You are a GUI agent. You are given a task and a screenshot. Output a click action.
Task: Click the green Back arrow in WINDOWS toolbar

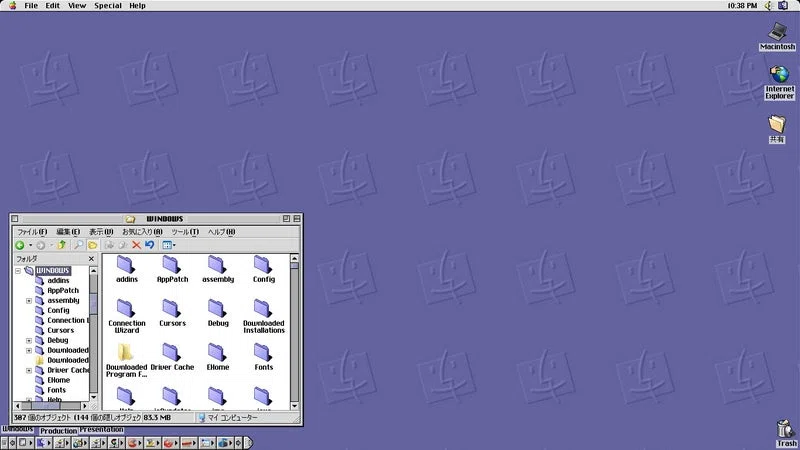(x=20, y=245)
